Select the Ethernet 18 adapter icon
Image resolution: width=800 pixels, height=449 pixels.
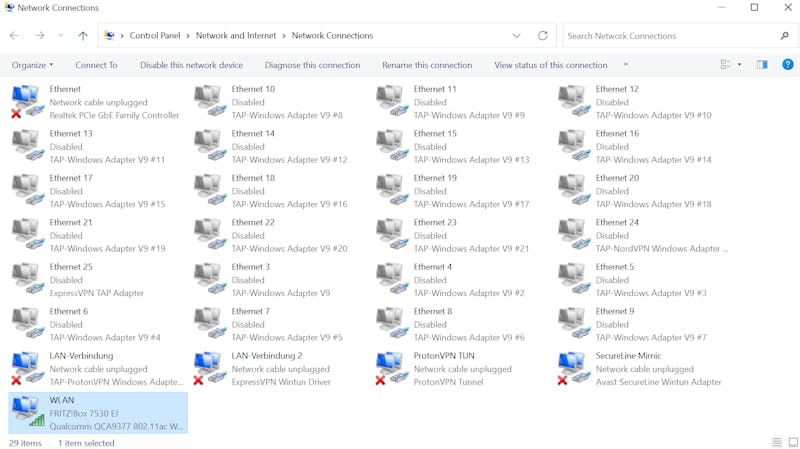click(210, 190)
